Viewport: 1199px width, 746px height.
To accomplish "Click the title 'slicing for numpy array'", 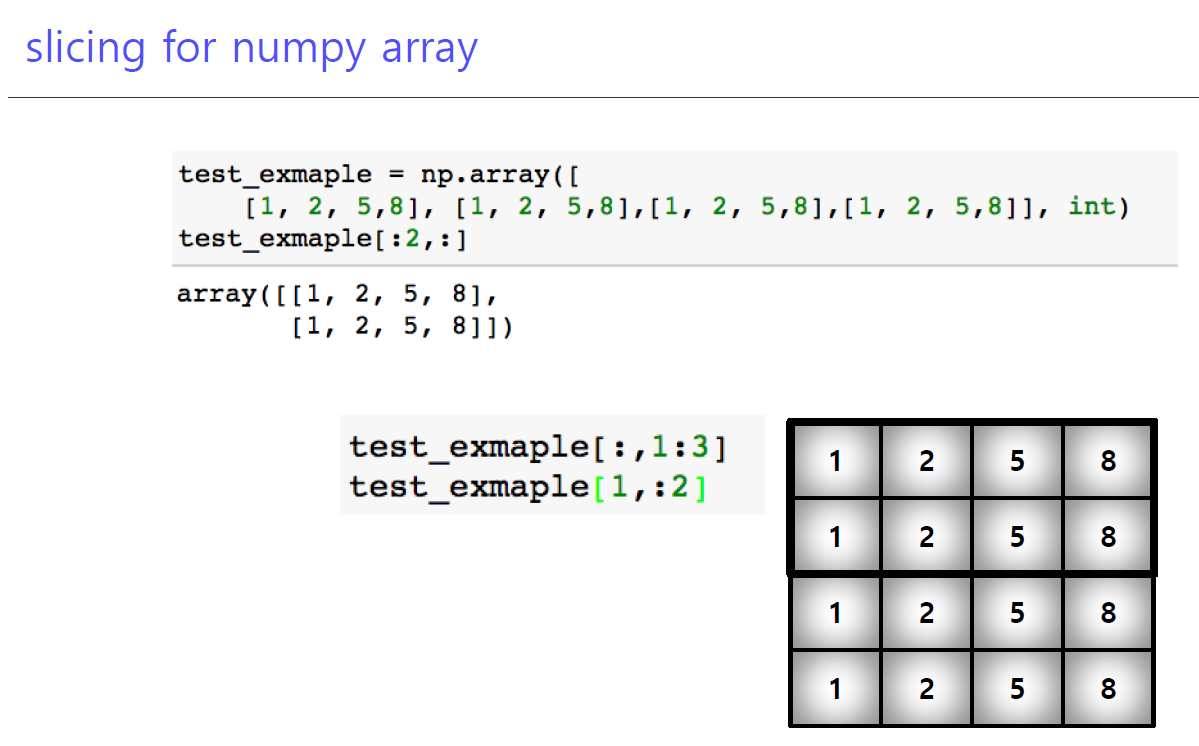I will [252, 48].
